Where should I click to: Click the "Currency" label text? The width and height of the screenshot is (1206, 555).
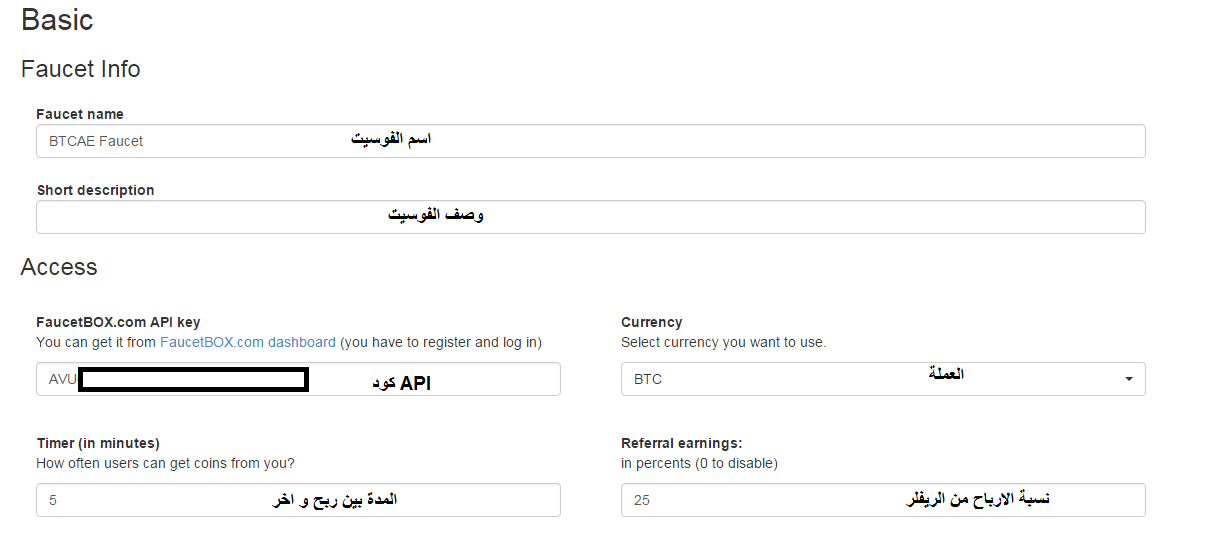click(651, 322)
